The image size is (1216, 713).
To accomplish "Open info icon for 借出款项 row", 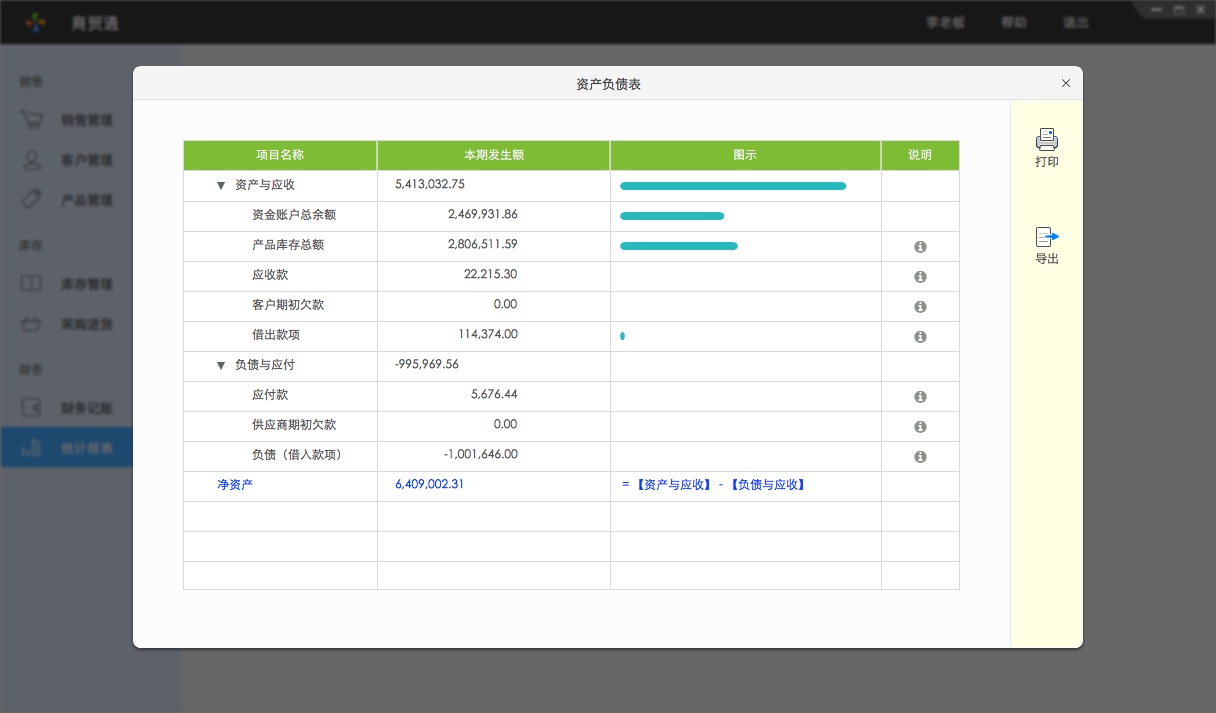I will tap(920, 337).
